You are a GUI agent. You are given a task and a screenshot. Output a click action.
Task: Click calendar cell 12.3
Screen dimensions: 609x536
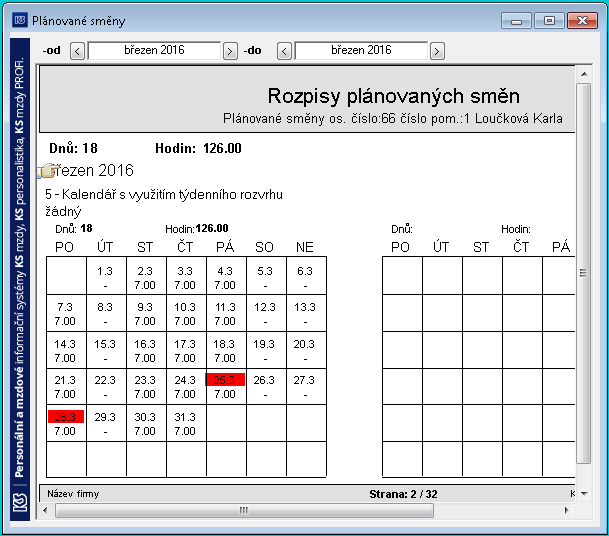266,313
